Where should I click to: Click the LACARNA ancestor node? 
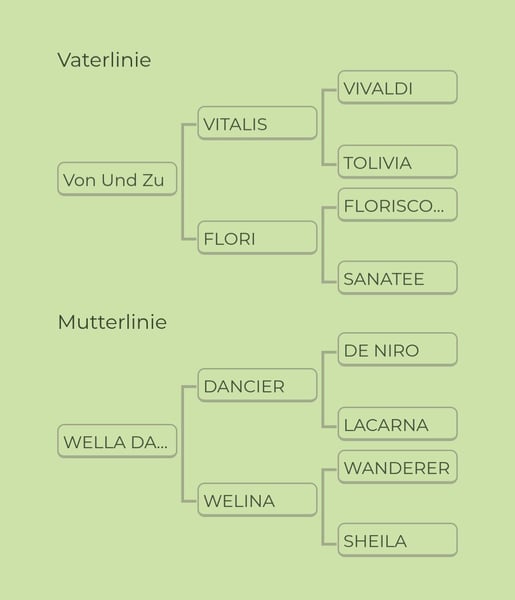tap(398, 424)
